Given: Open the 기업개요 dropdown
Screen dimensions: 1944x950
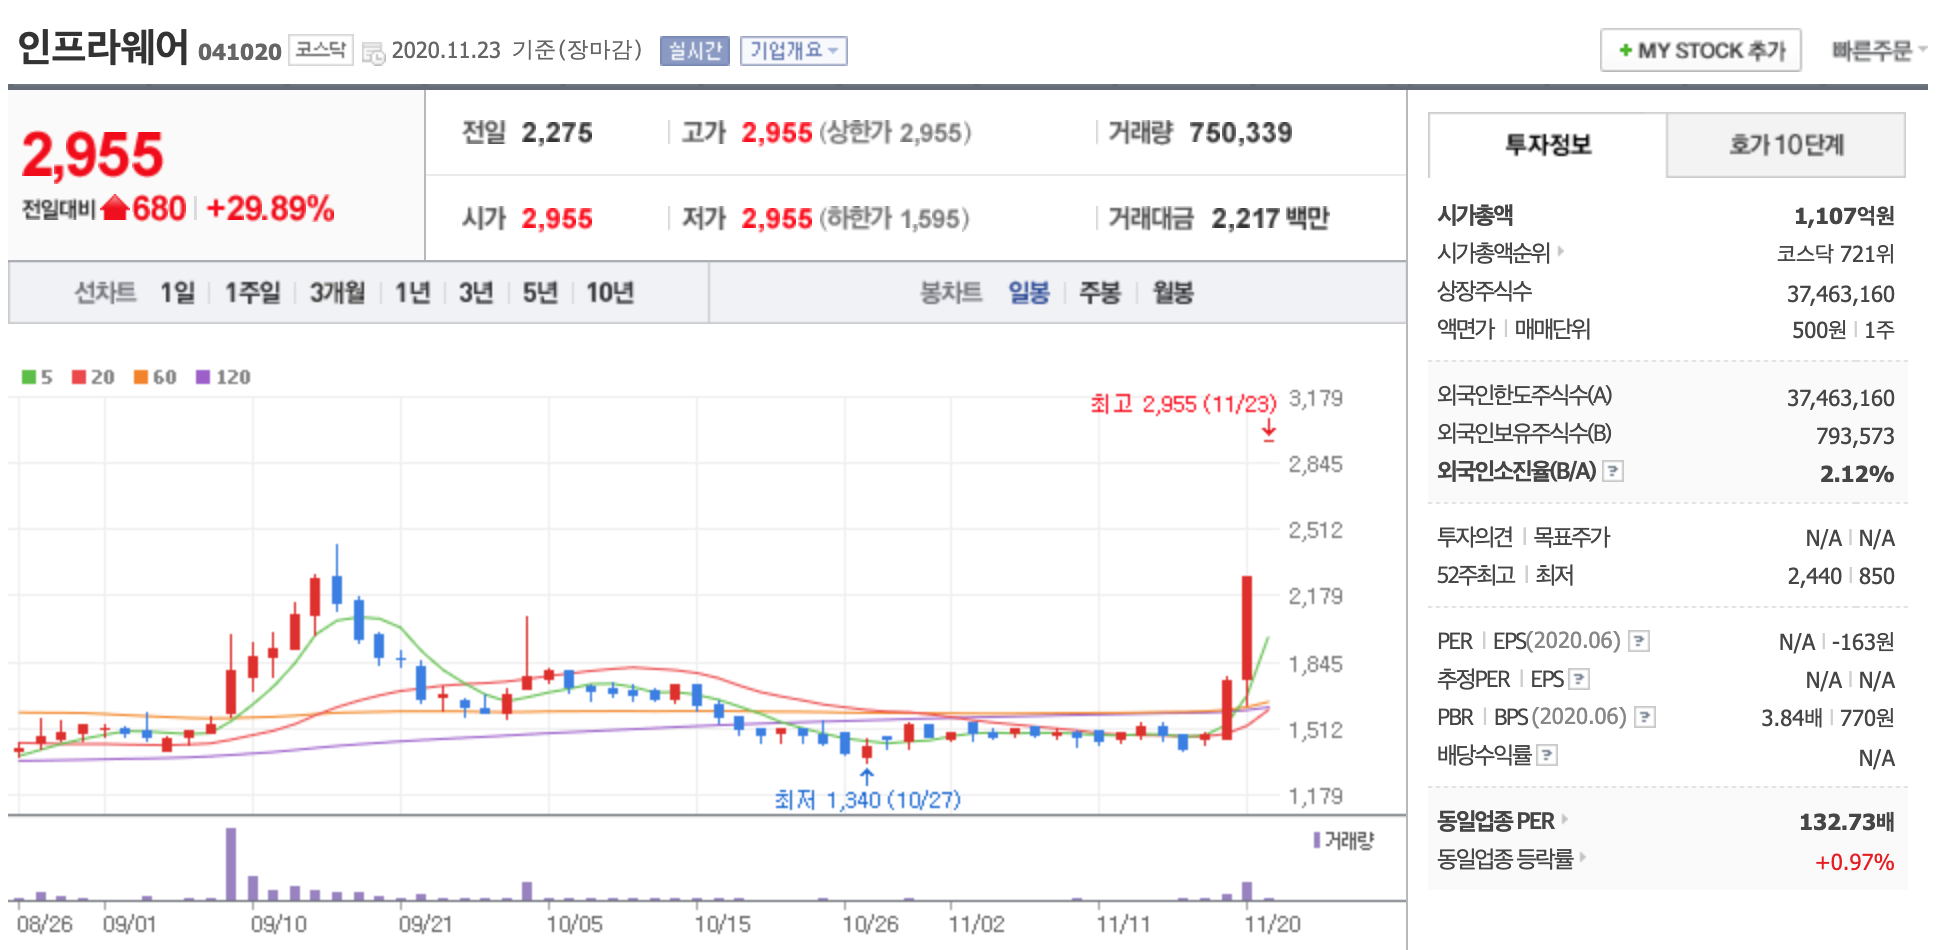Looking at the screenshot, I should [x=793, y=51].
